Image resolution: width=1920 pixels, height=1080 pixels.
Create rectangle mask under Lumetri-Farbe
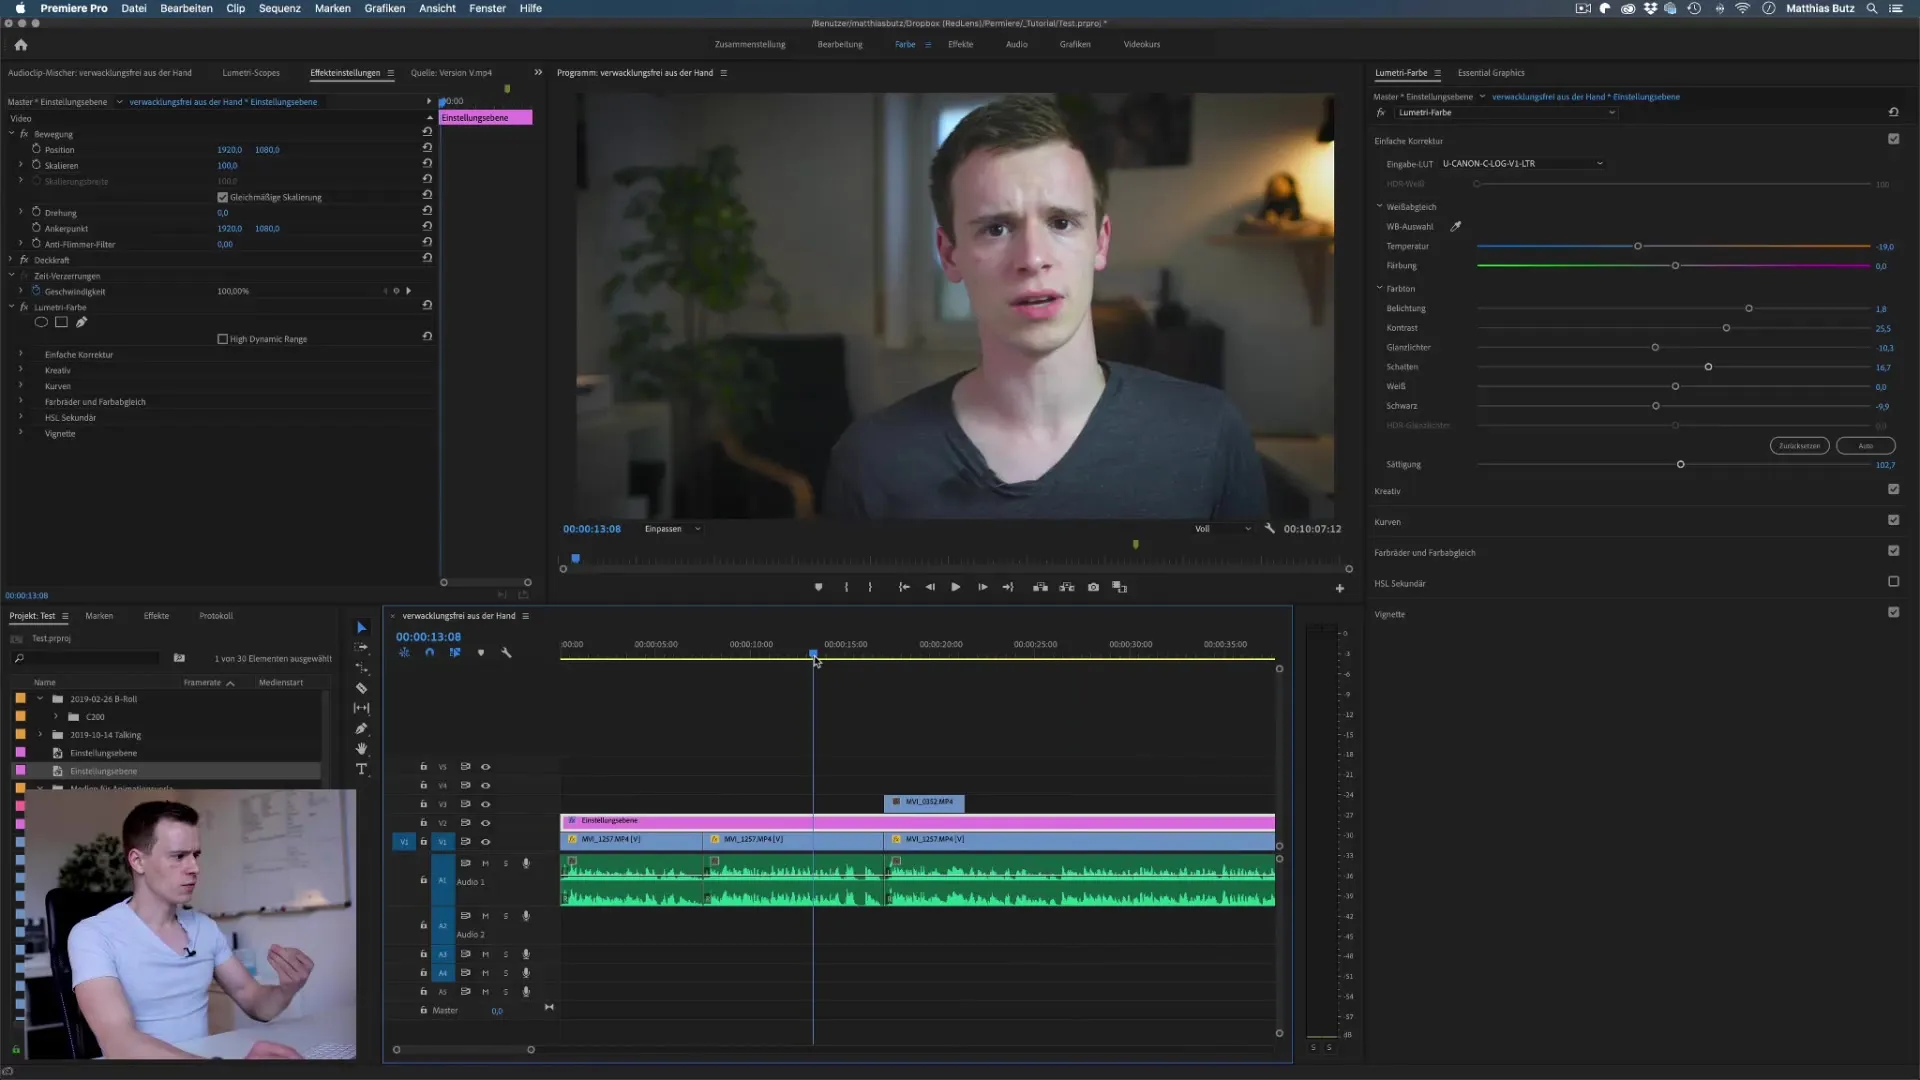[x=61, y=322]
